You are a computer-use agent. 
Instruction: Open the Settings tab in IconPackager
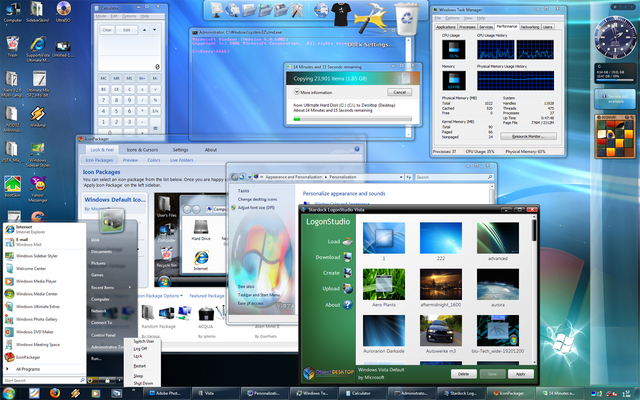[x=180, y=150]
